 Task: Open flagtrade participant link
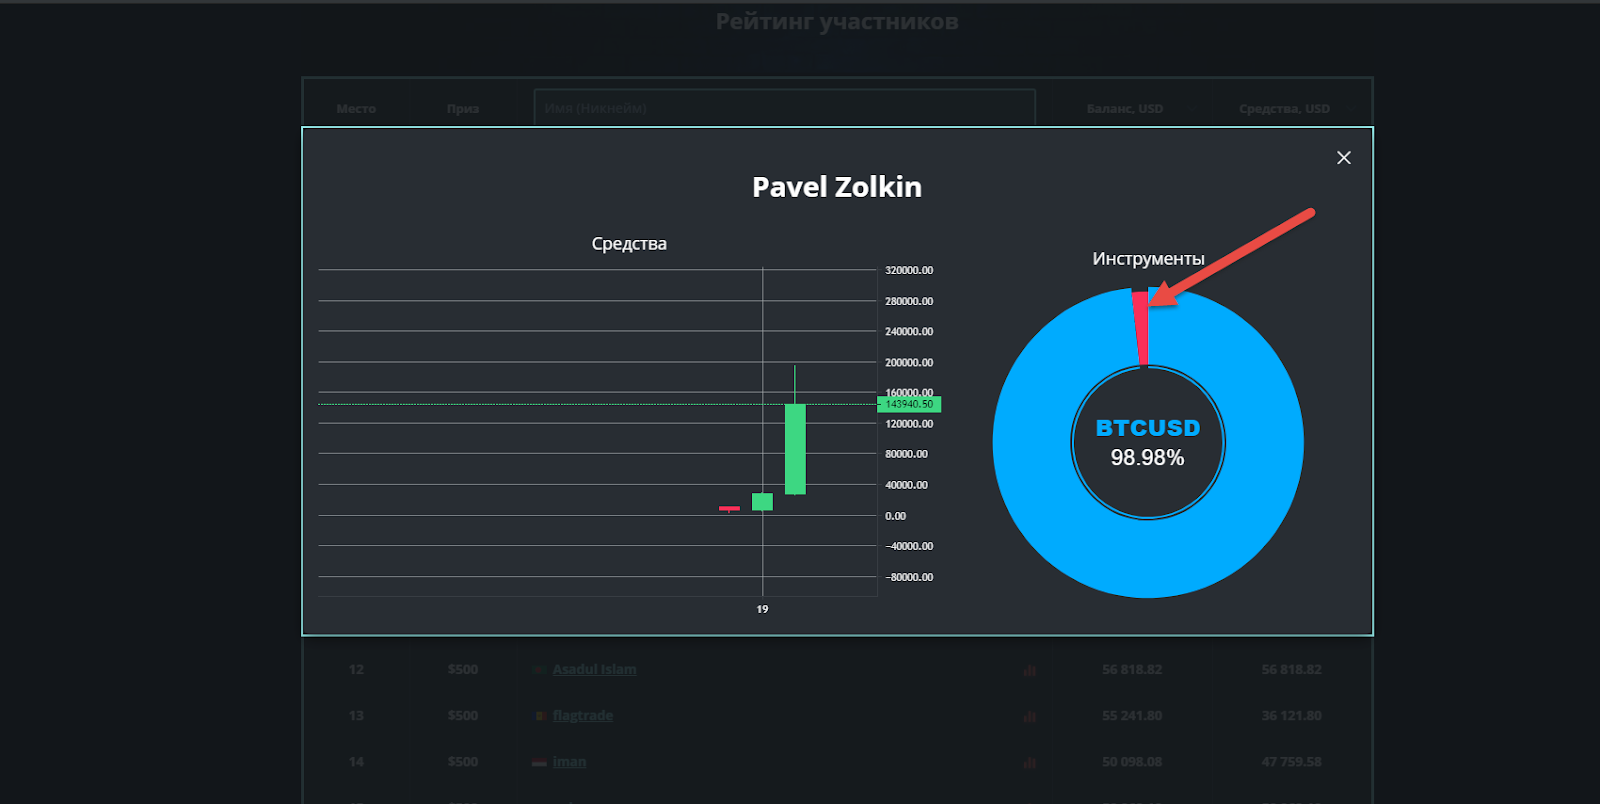582,715
